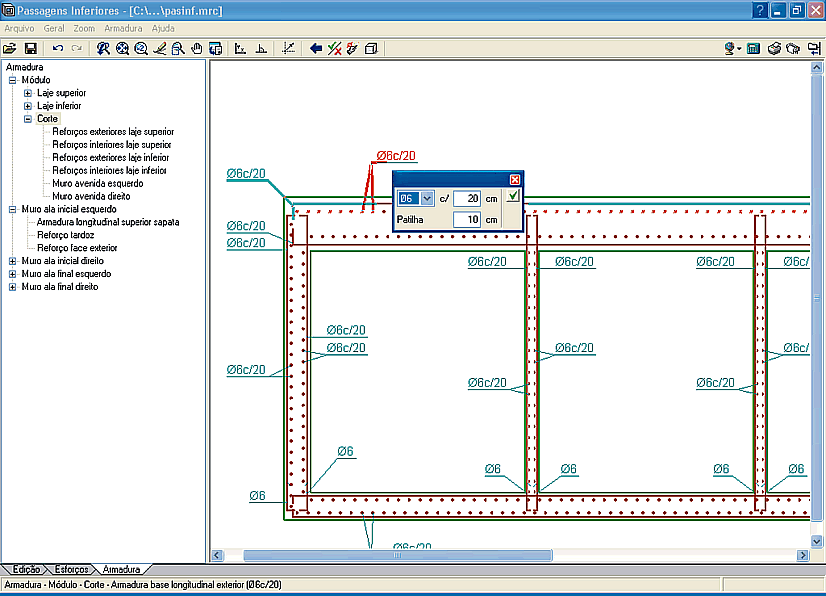Click the Patilha field showing 10

(x=467, y=219)
